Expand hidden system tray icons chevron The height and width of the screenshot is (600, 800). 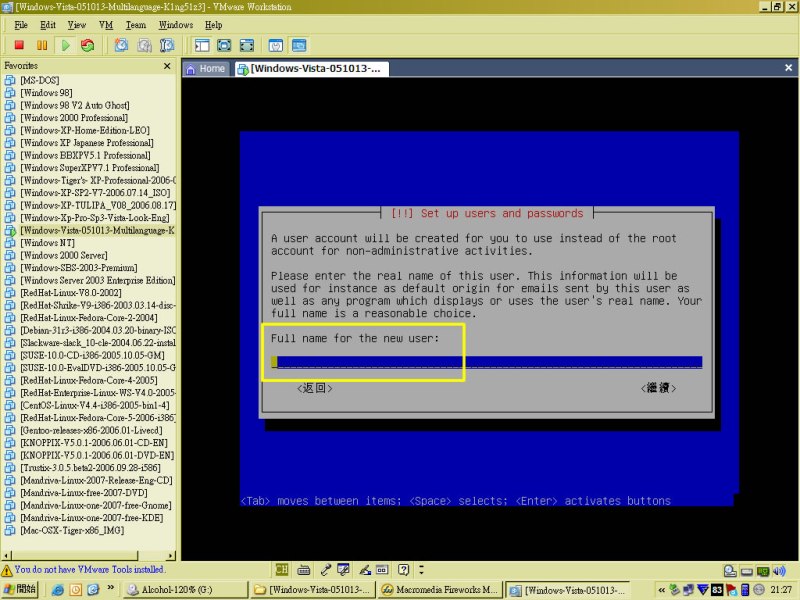662,590
